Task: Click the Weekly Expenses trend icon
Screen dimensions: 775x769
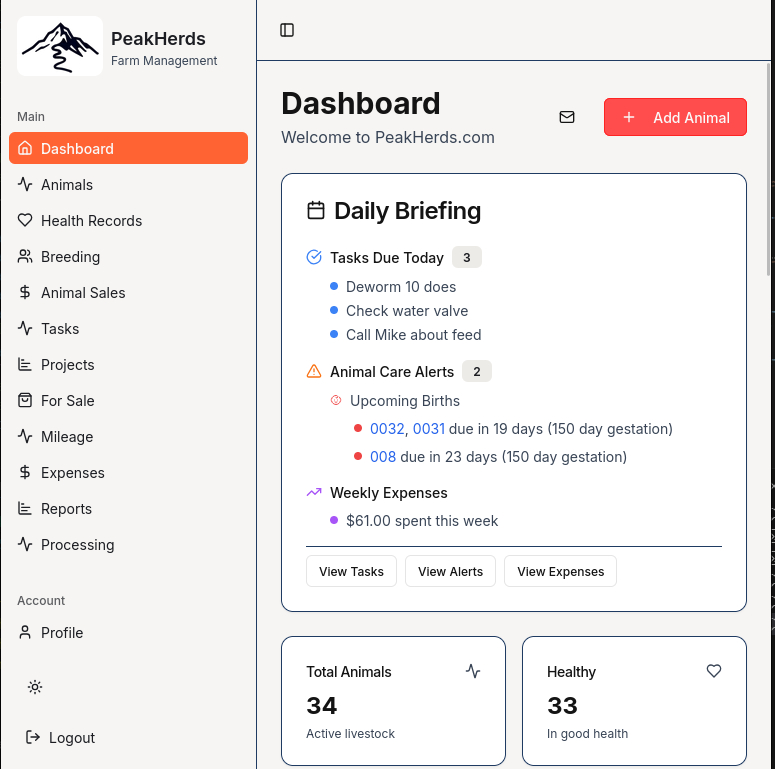Action: click(x=314, y=492)
